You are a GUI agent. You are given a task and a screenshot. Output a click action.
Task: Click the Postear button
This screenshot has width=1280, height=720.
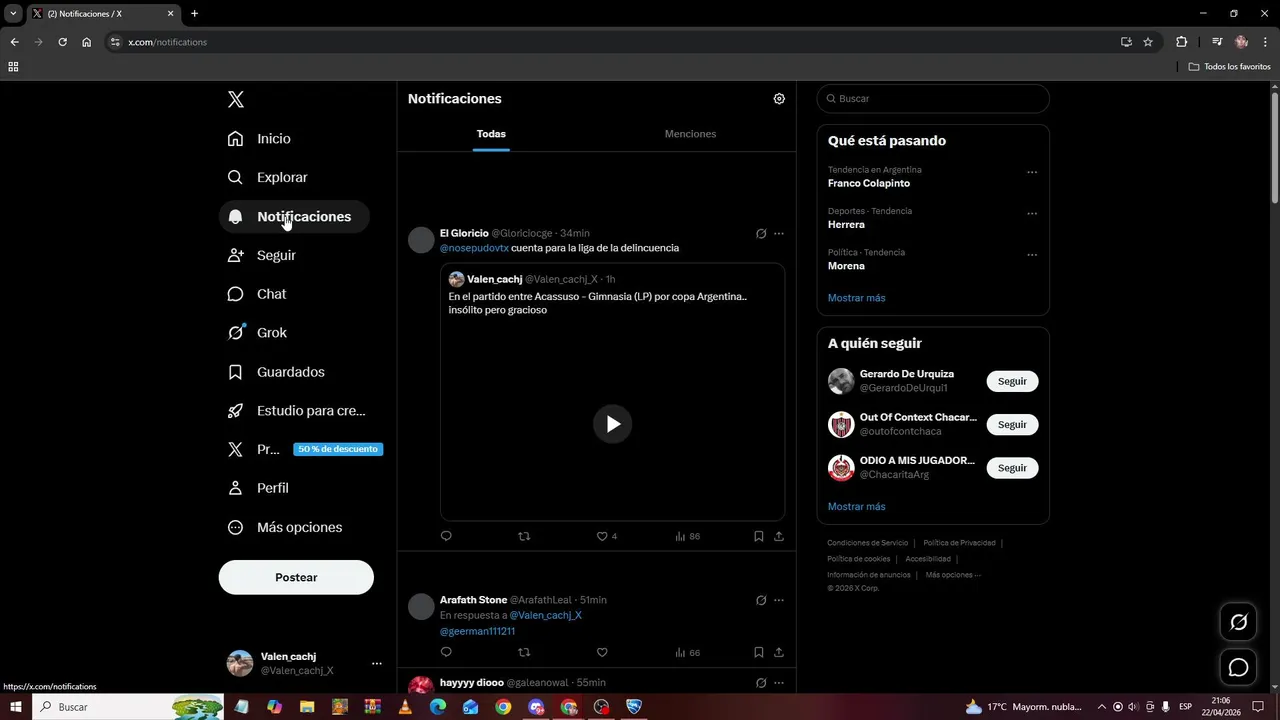pos(296,577)
